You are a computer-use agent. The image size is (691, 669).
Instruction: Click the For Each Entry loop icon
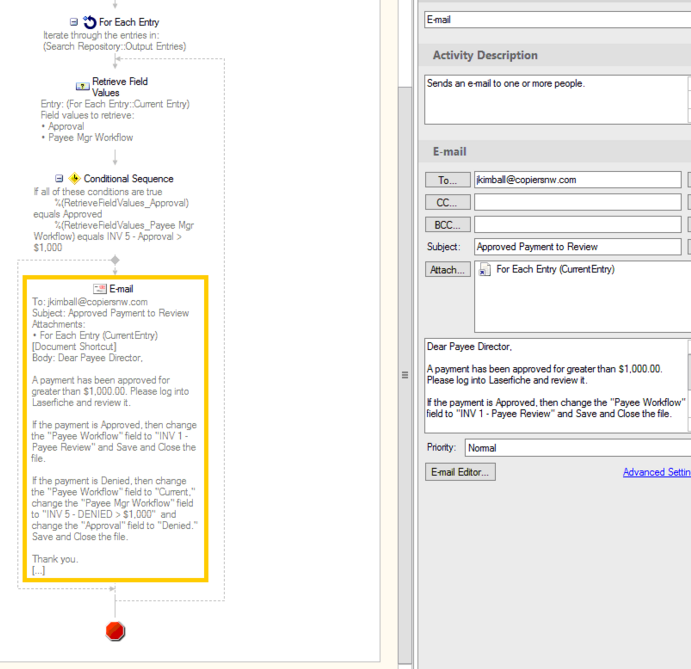89,22
